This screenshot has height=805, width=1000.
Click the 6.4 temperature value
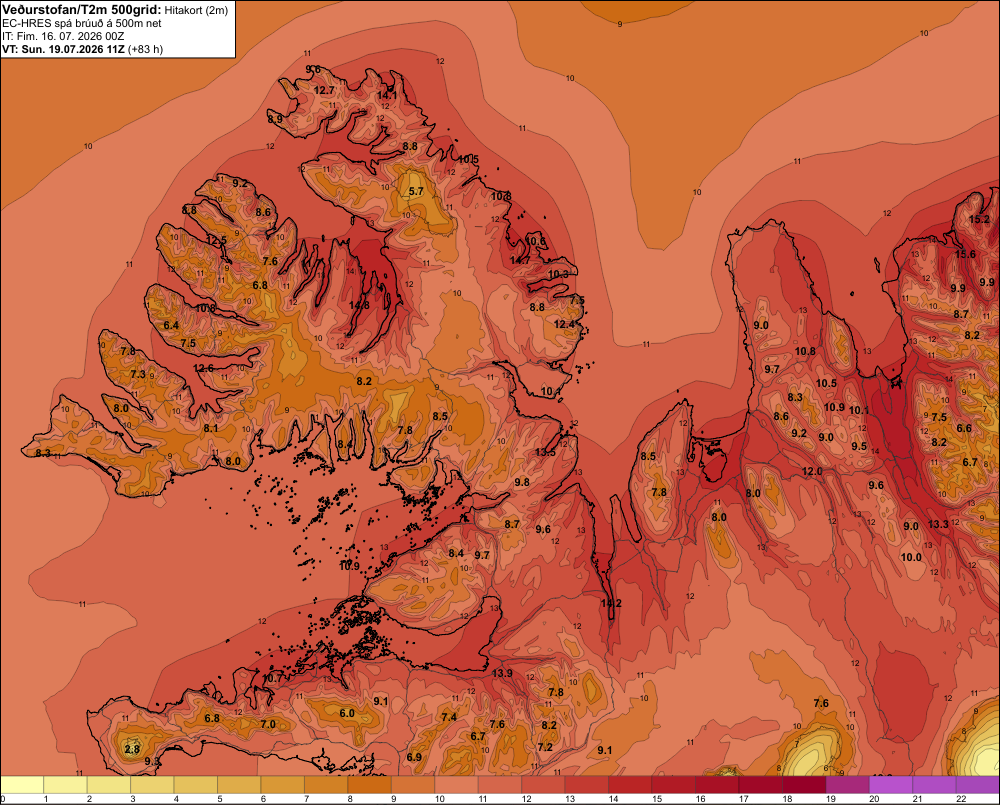point(171,325)
